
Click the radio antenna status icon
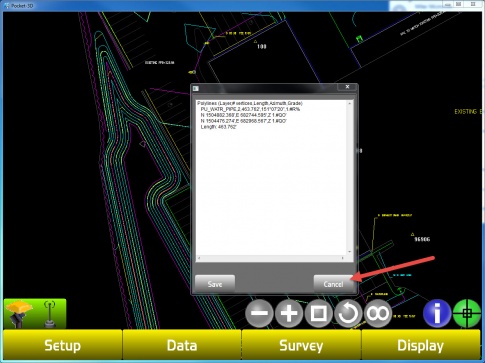[50, 314]
